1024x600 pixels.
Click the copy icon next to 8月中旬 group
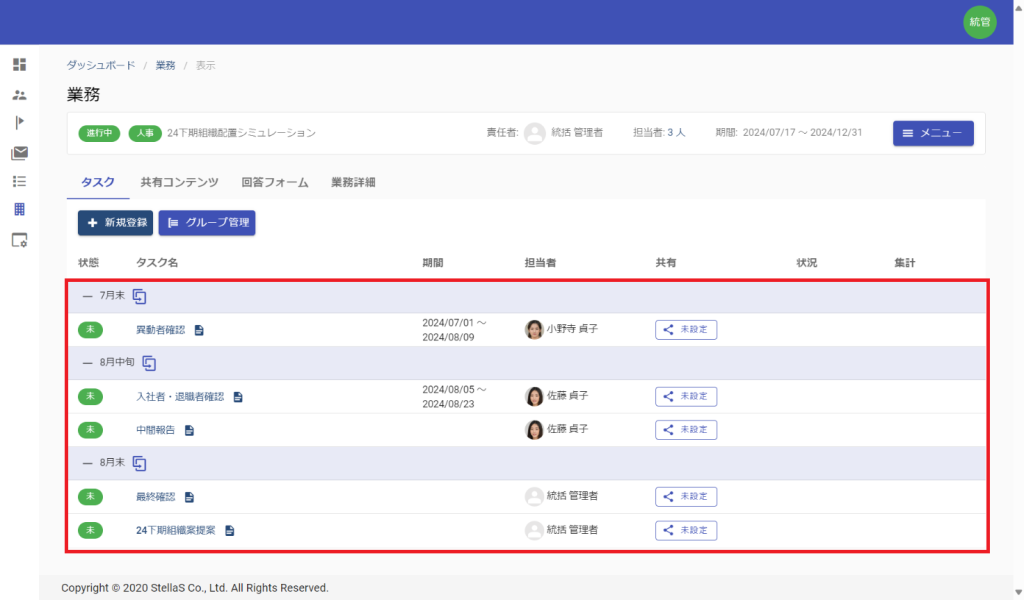click(149, 363)
